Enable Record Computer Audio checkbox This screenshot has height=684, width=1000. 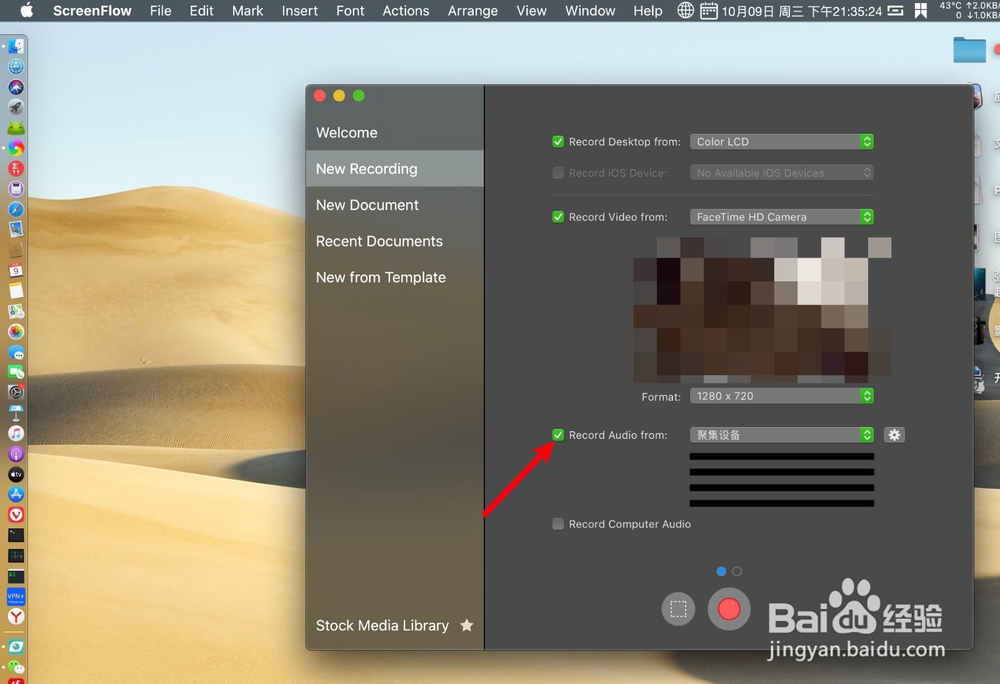pos(558,524)
